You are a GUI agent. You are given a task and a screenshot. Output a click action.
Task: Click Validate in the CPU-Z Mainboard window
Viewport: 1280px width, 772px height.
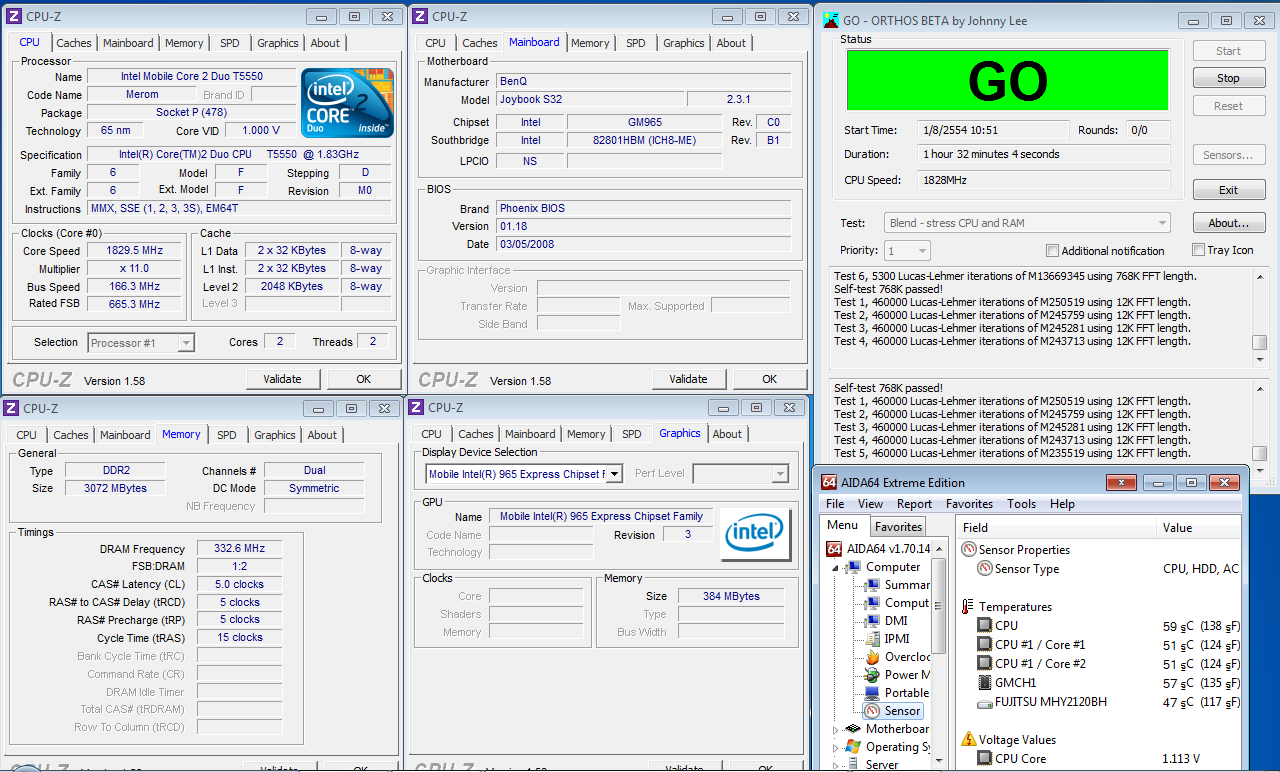pyautogui.click(x=688, y=379)
